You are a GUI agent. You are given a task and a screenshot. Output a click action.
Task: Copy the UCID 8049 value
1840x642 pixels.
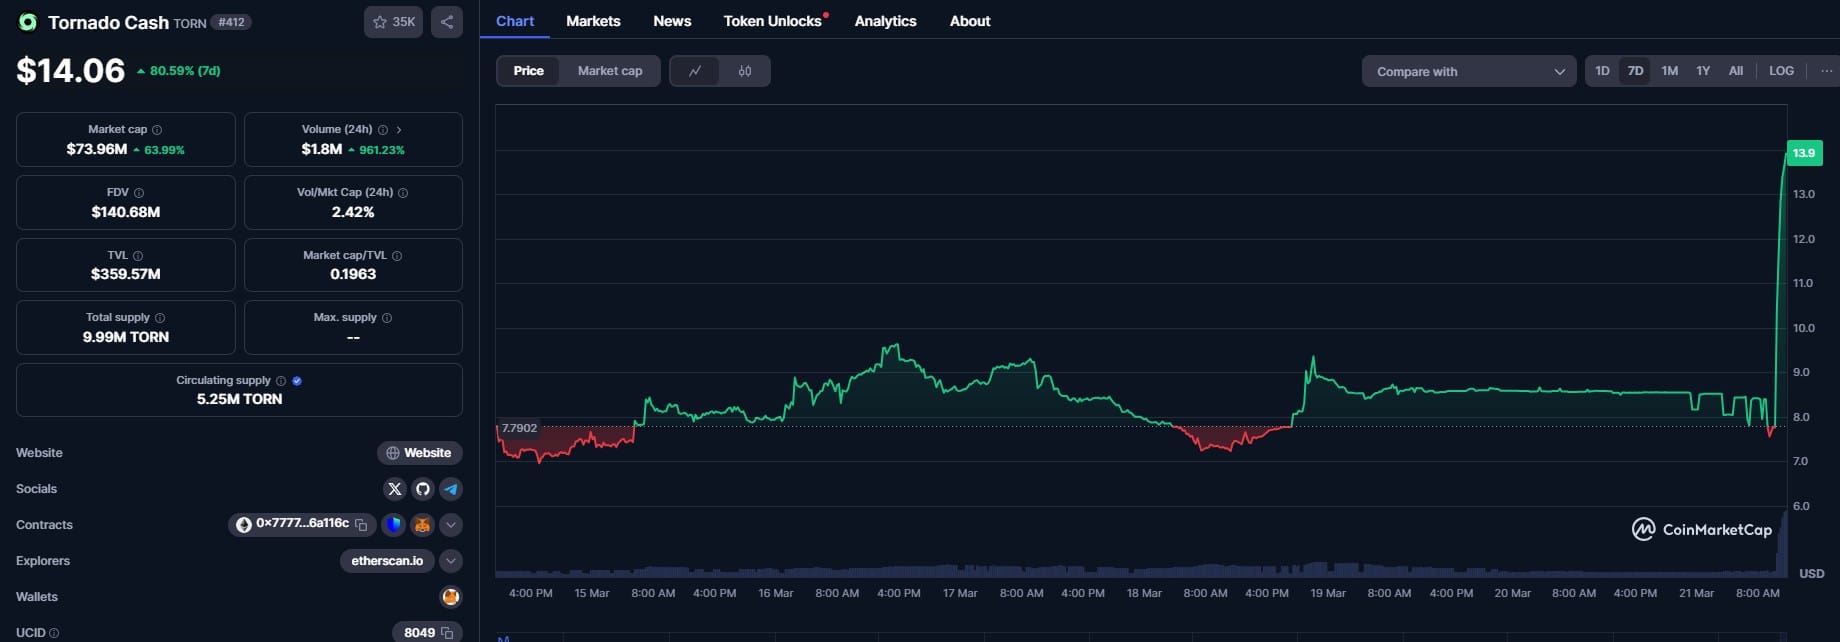tap(447, 633)
